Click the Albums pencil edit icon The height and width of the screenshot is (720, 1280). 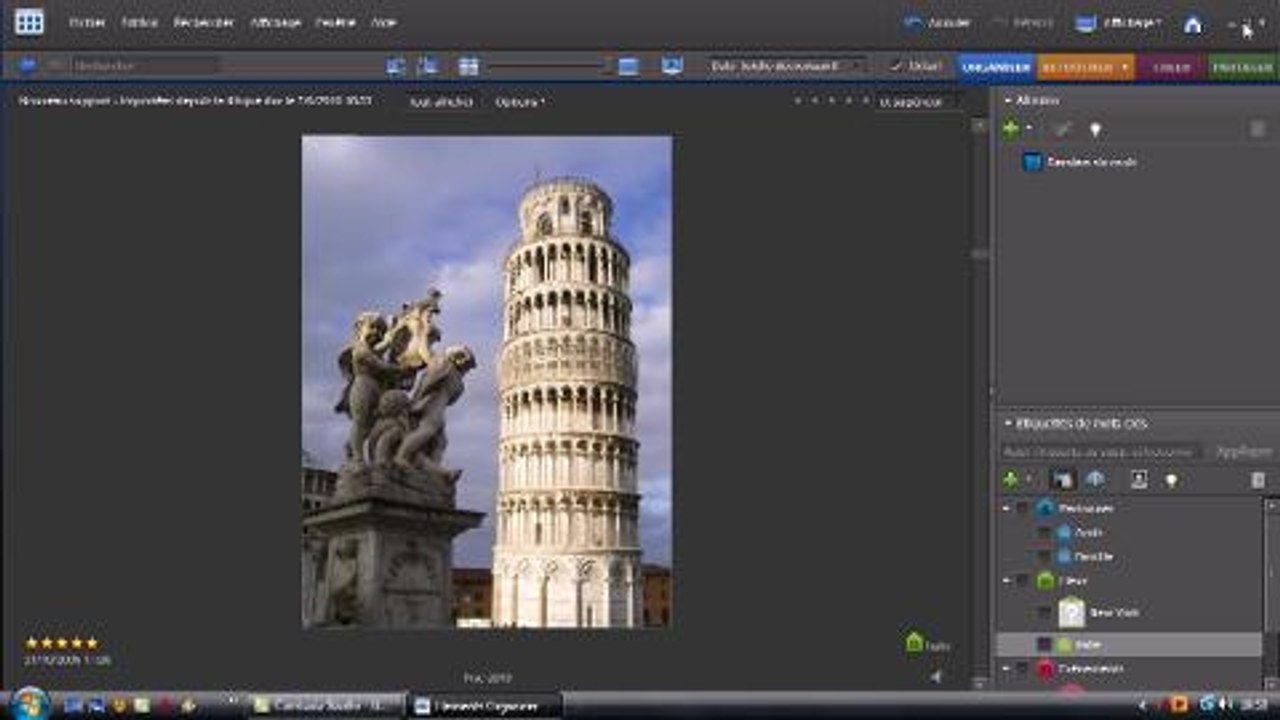(x=1063, y=129)
